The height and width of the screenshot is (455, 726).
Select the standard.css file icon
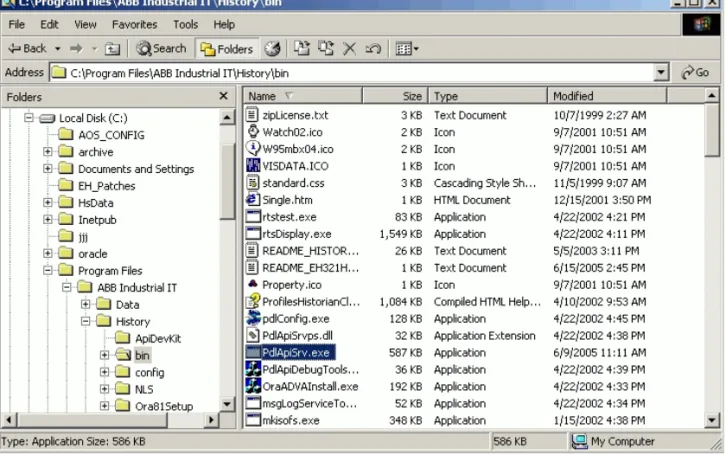(252, 182)
